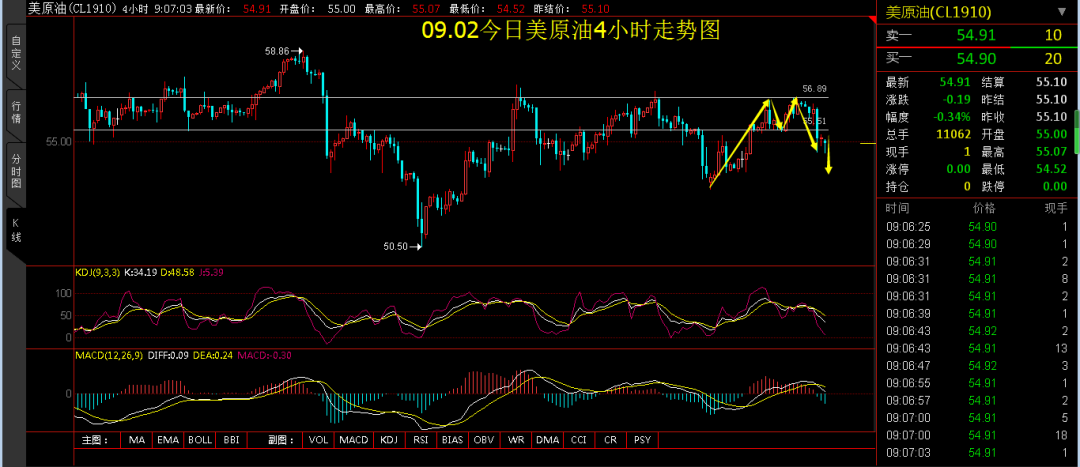Viewport: 1080px width, 467px height.
Task: Show the OBV sub-chart indicator
Action: (486, 439)
